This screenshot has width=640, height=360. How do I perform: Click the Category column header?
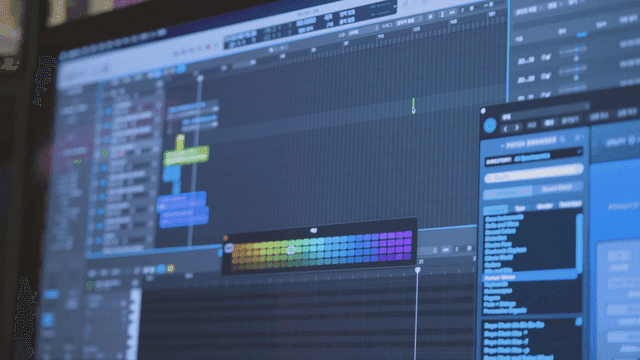click(496, 210)
